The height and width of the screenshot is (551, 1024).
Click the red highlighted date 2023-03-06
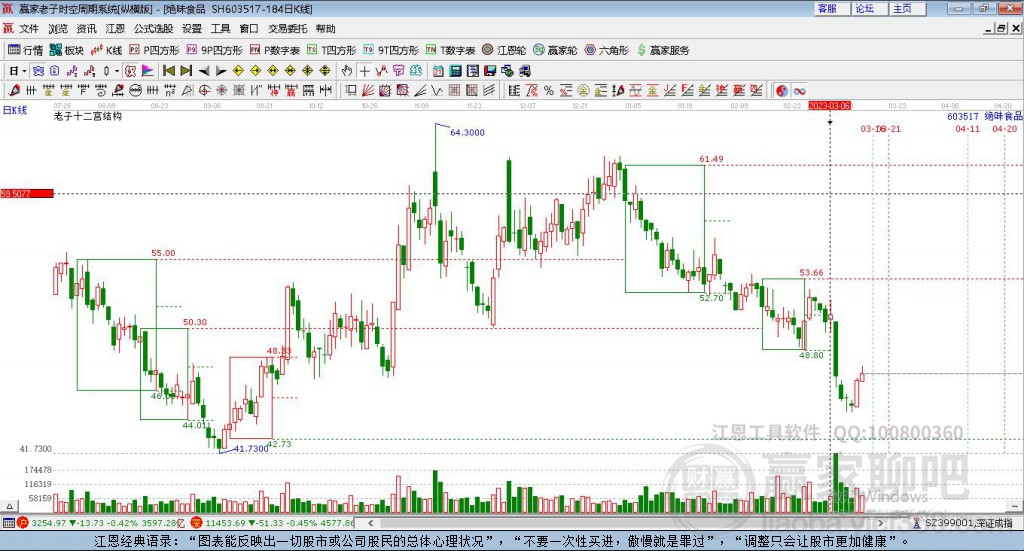click(x=829, y=106)
